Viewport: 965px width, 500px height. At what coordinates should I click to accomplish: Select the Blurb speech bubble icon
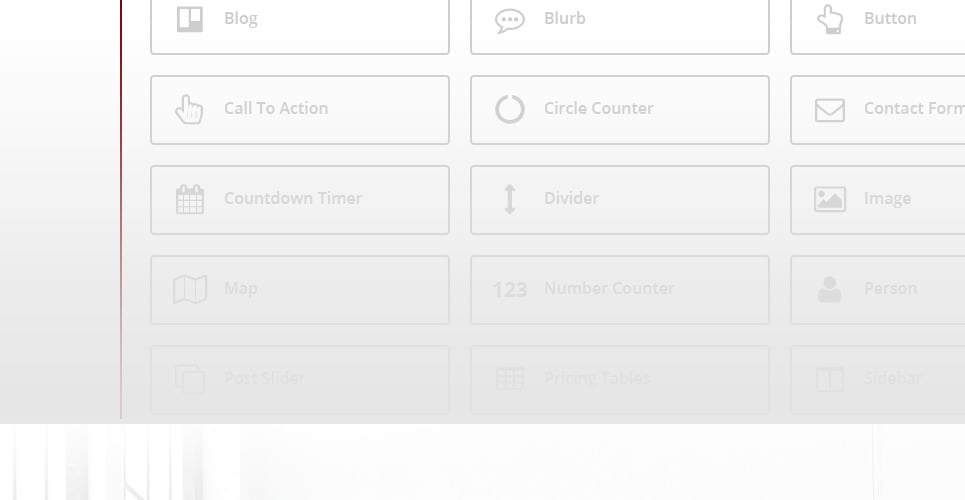coord(510,20)
